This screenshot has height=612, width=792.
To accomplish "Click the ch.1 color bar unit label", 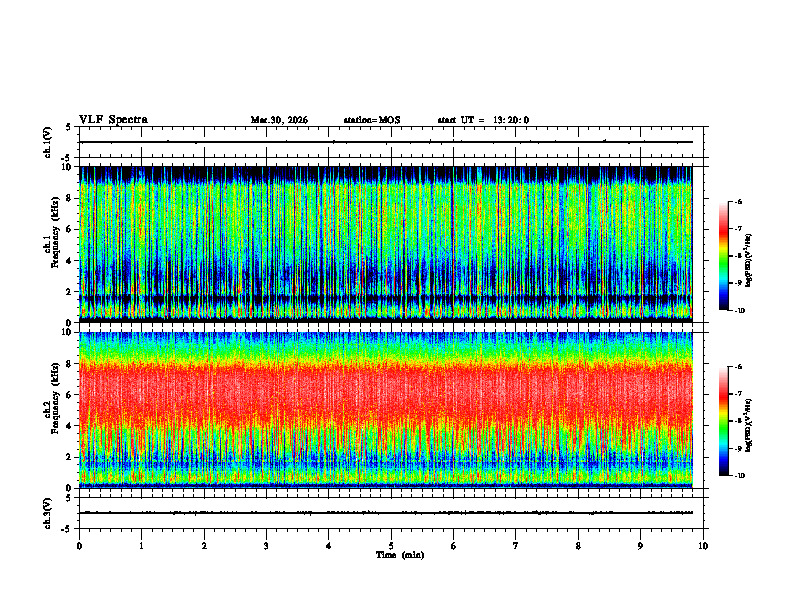I will coord(749,261).
